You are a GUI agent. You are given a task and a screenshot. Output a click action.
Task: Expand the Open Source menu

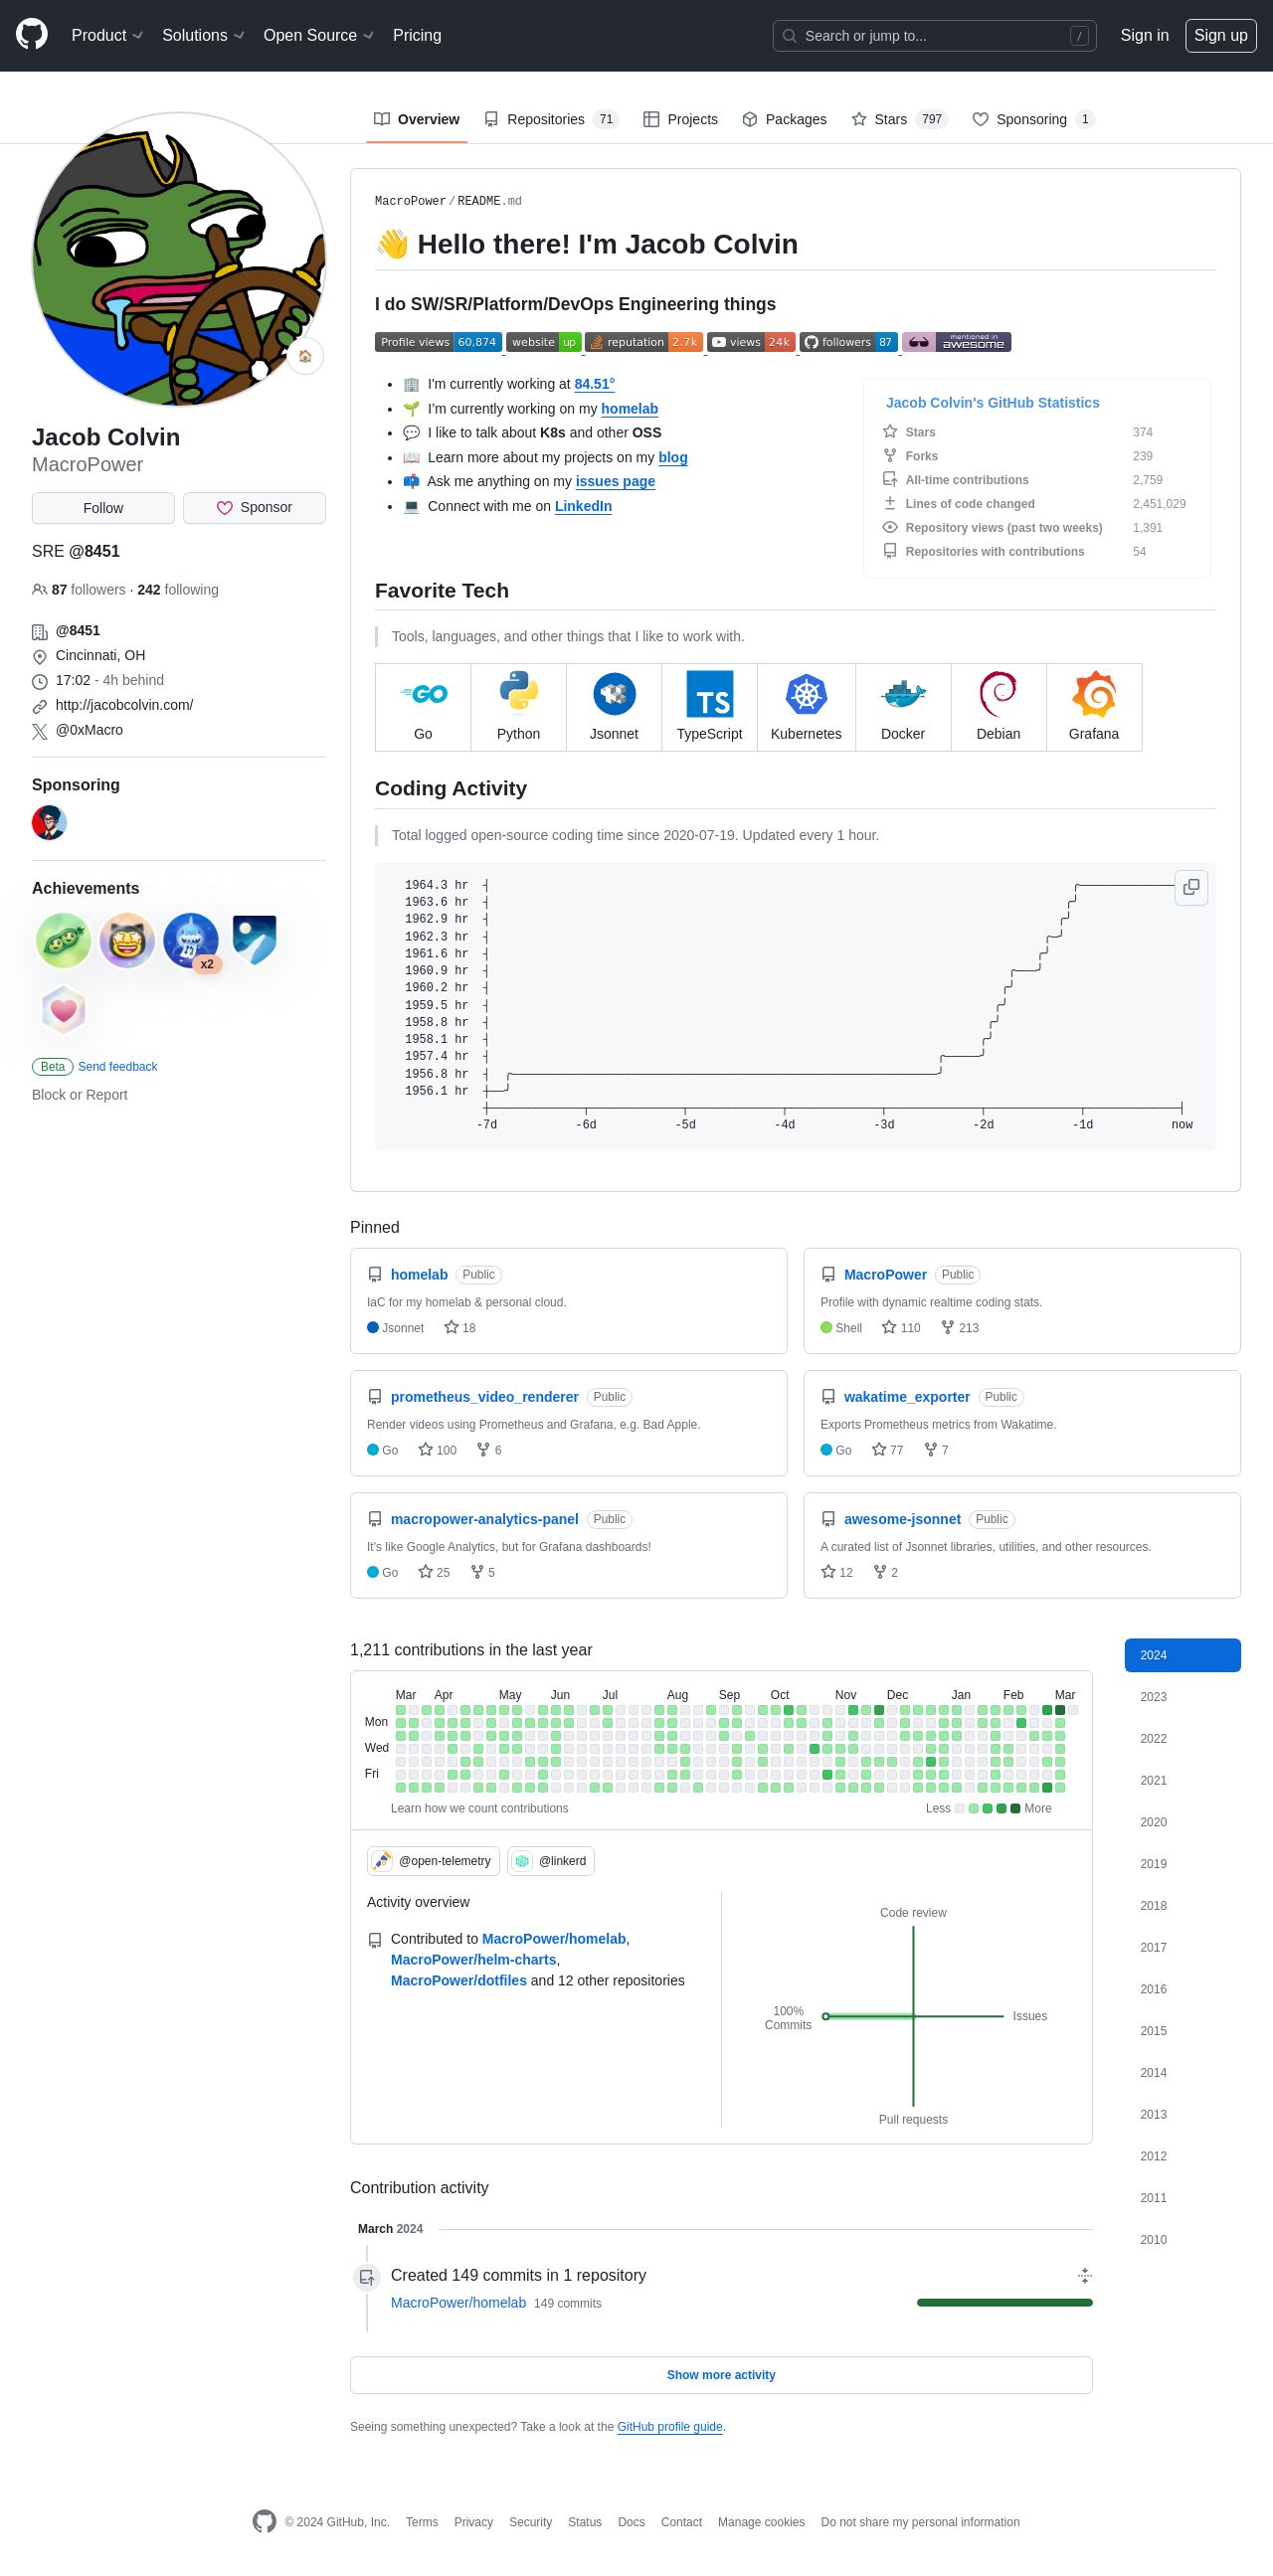click(318, 35)
